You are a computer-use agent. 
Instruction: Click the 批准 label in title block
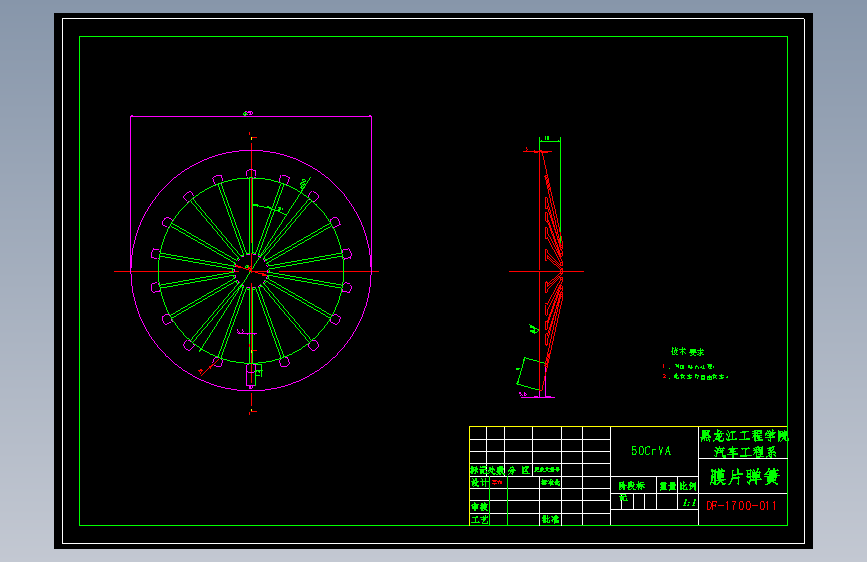550,519
